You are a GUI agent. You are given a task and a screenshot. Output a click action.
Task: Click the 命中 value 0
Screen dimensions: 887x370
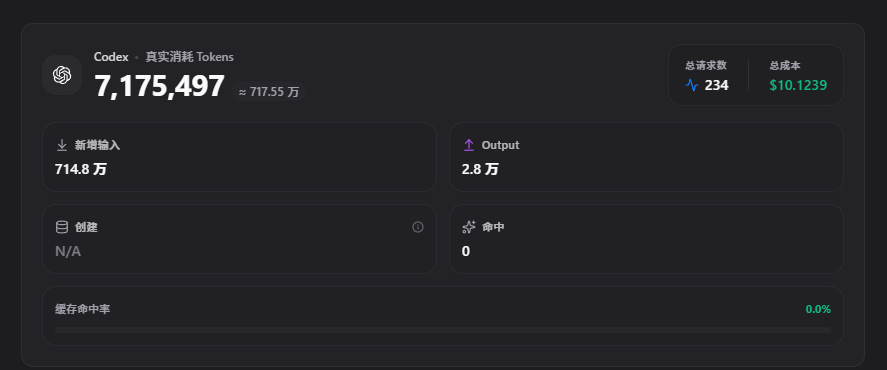click(466, 252)
